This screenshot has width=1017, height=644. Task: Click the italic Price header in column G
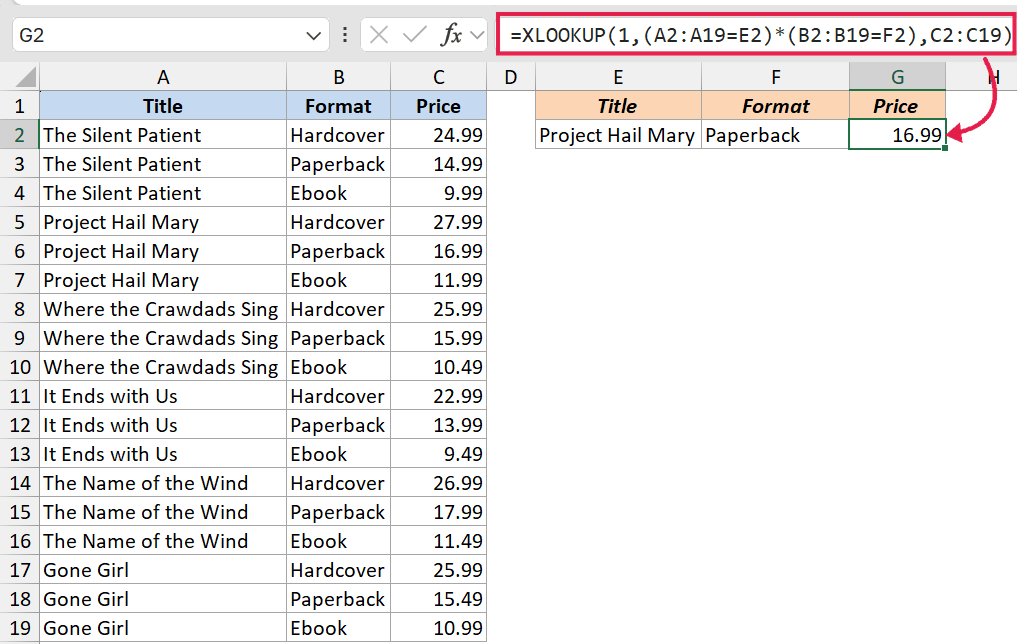897,106
